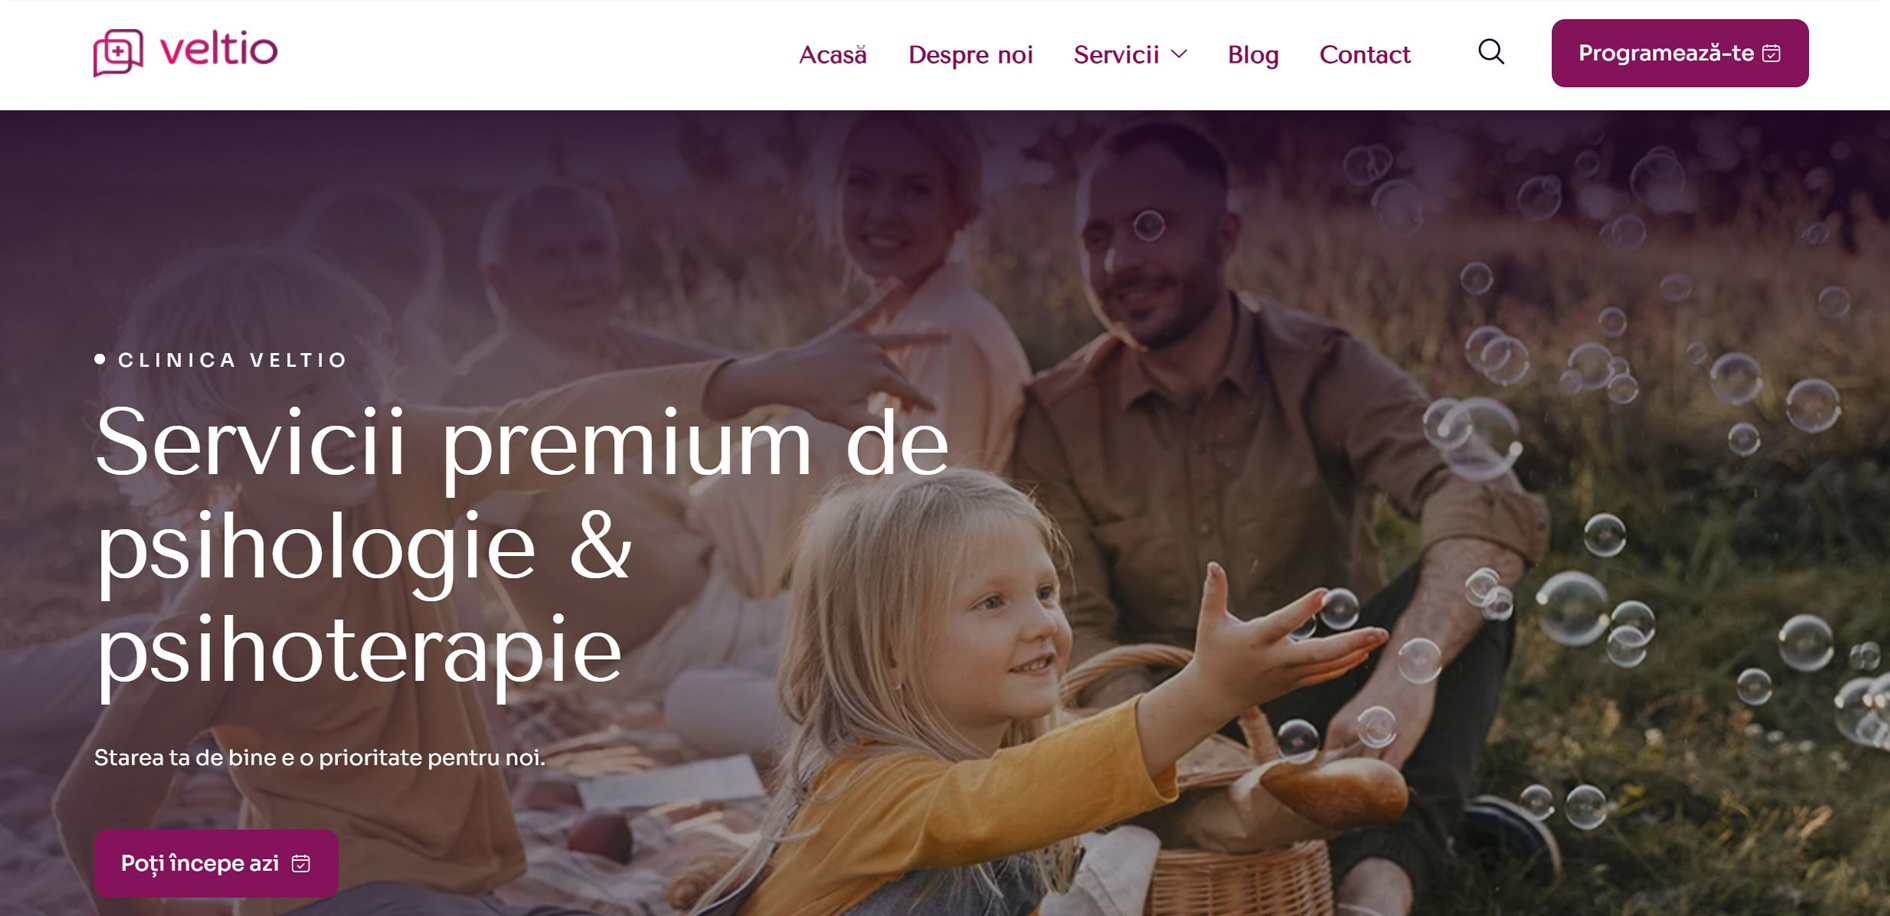Select the CLINICA VELTIO label text
Viewport: 1890px width, 916px height.
[x=233, y=360]
